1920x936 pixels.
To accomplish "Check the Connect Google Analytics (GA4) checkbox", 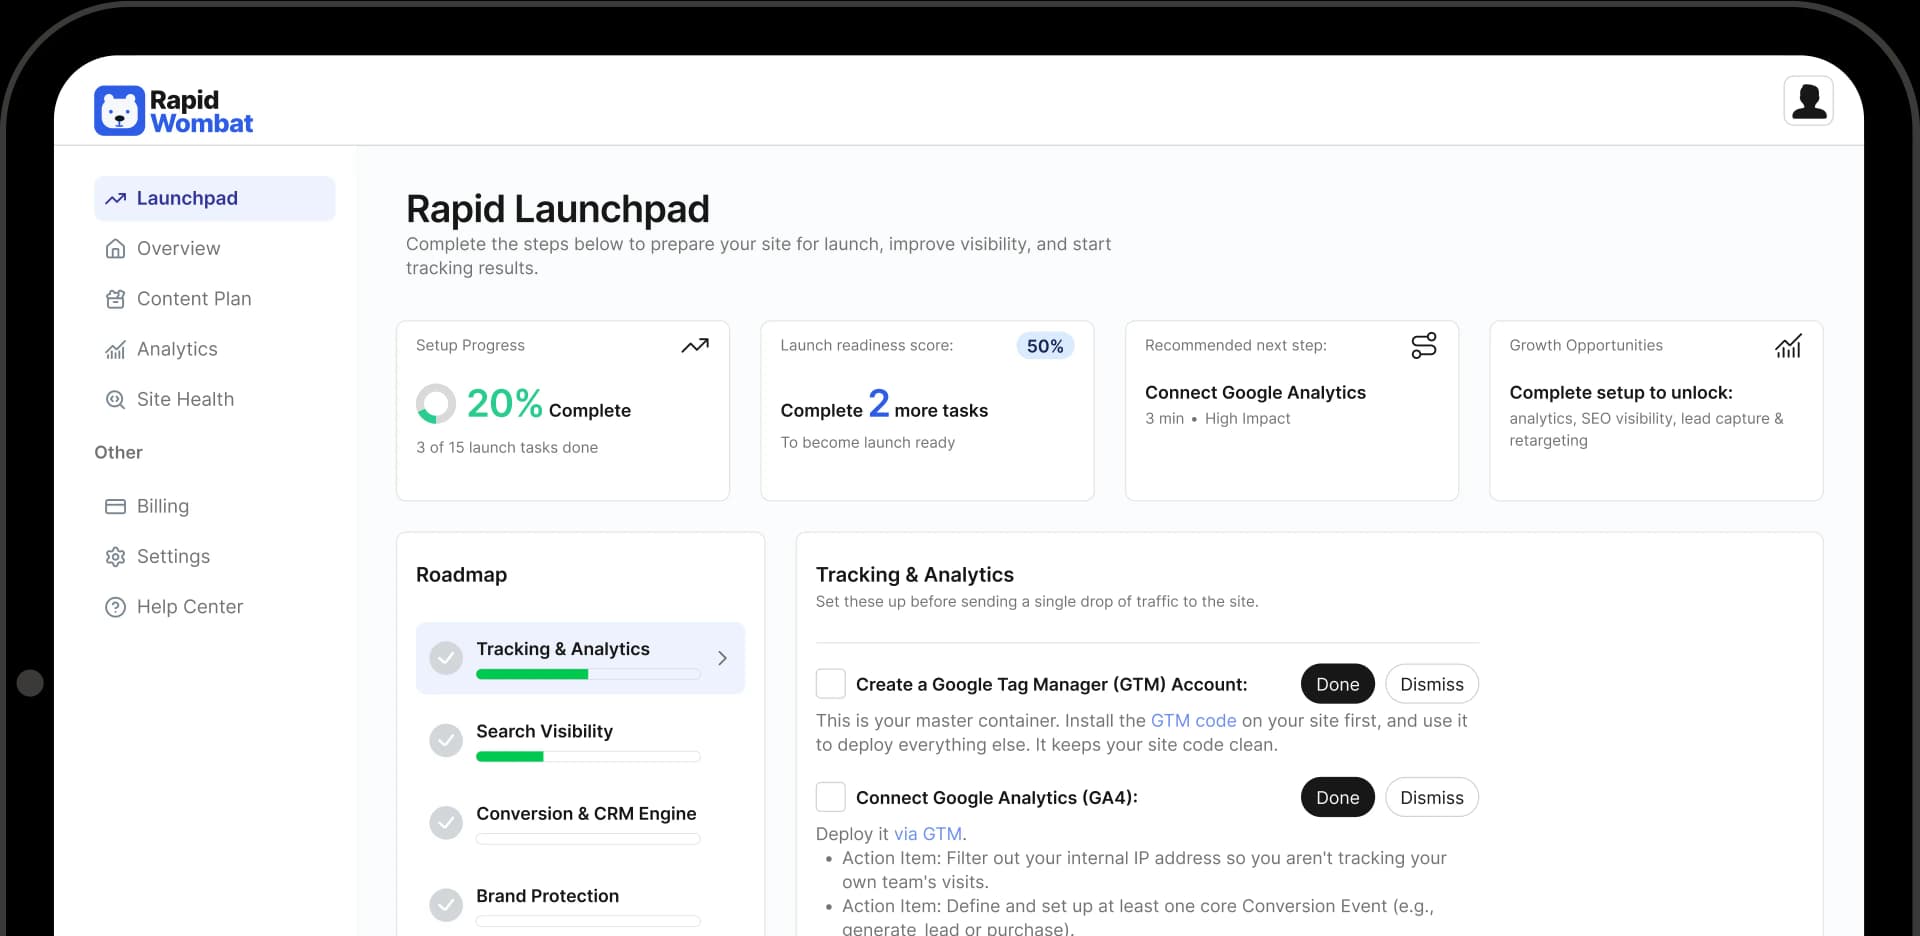I will point(831,797).
